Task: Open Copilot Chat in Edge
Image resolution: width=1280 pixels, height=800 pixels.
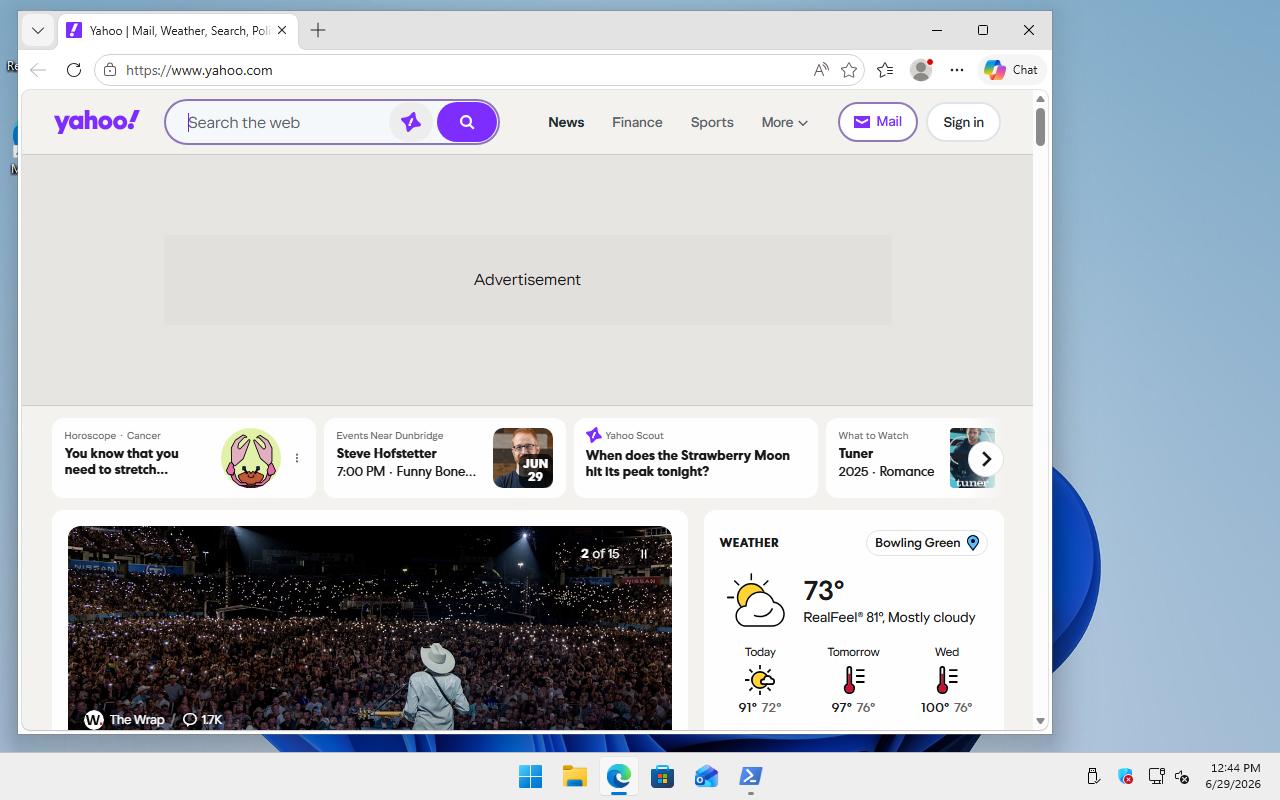Action: coord(1011,70)
